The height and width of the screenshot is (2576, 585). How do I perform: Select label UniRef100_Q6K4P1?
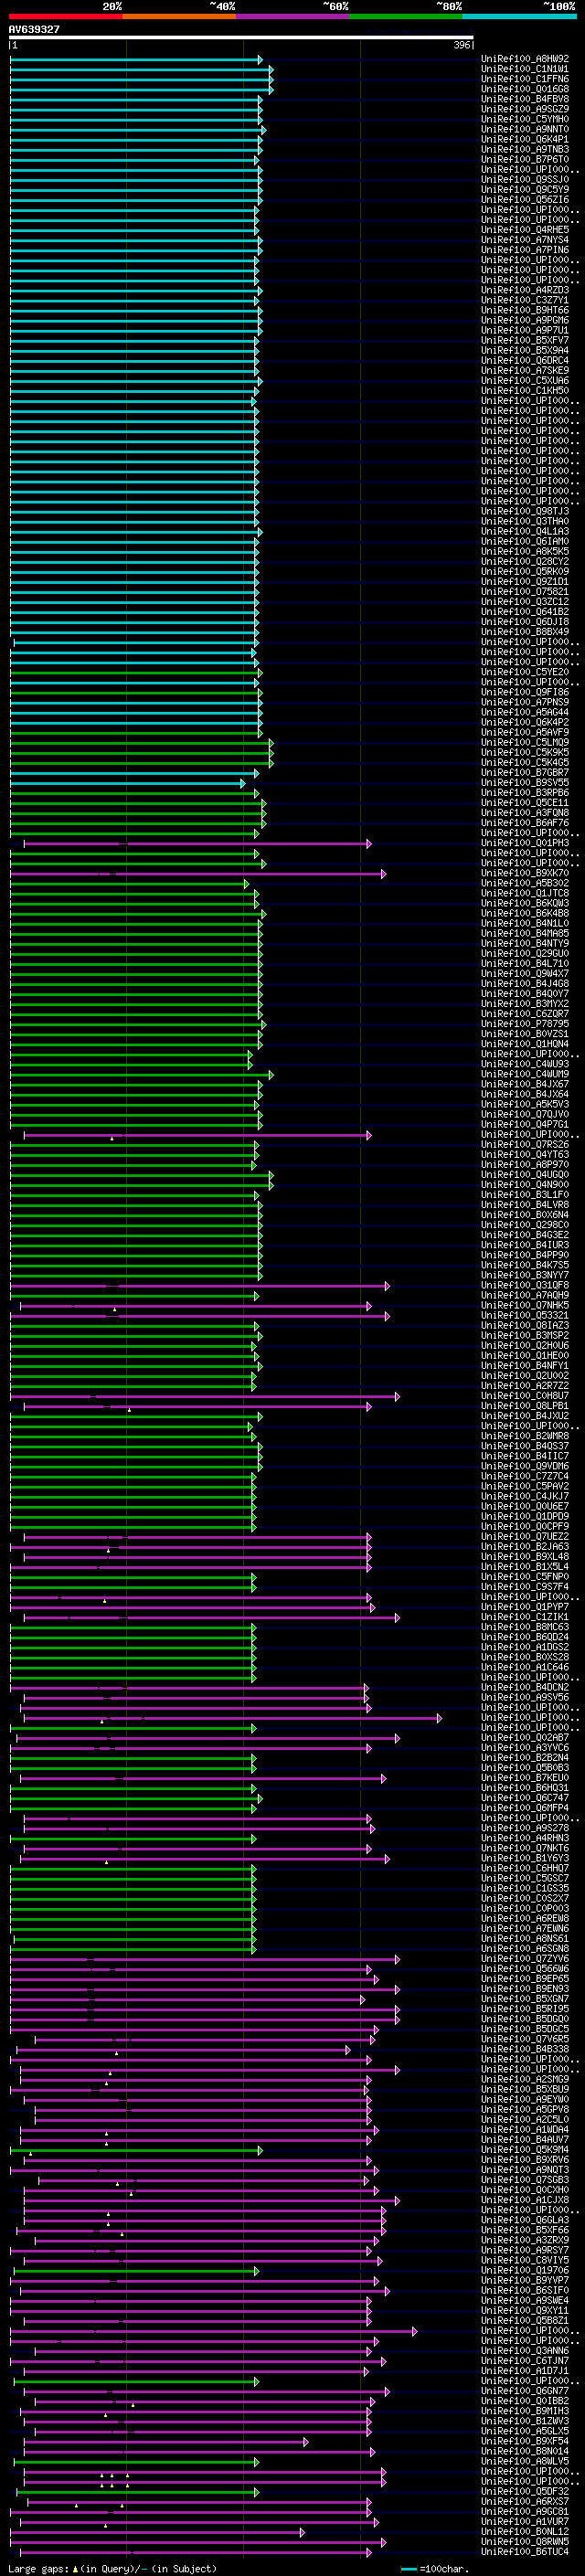tap(525, 139)
